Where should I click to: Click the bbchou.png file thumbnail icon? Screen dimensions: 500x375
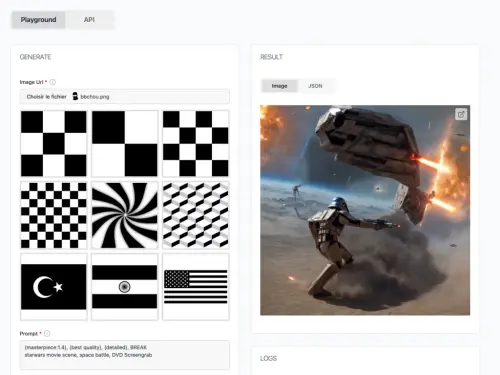pos(75,96)
